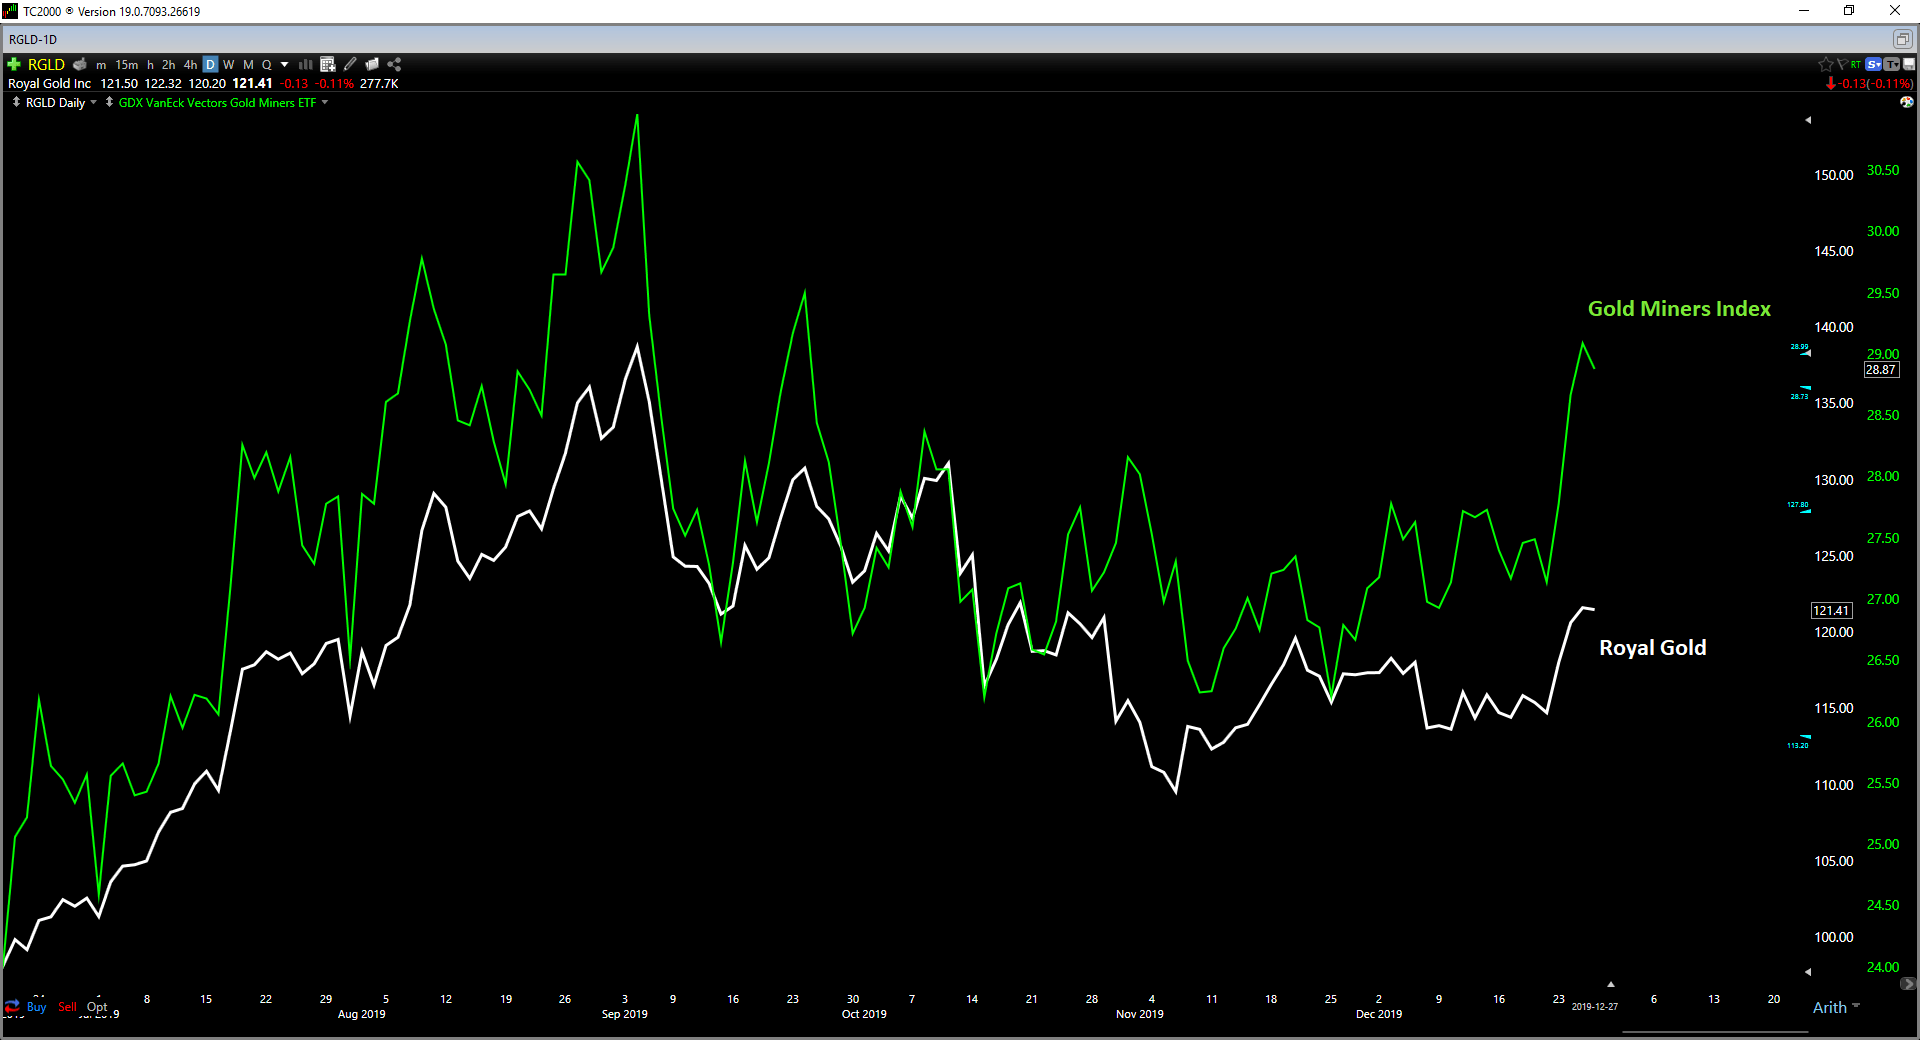The width and height of the screenshot is (1920, 1040).
Task: Click the Royal Gold Inc company name
Action: pyautogui.click(x=50, y=84)
